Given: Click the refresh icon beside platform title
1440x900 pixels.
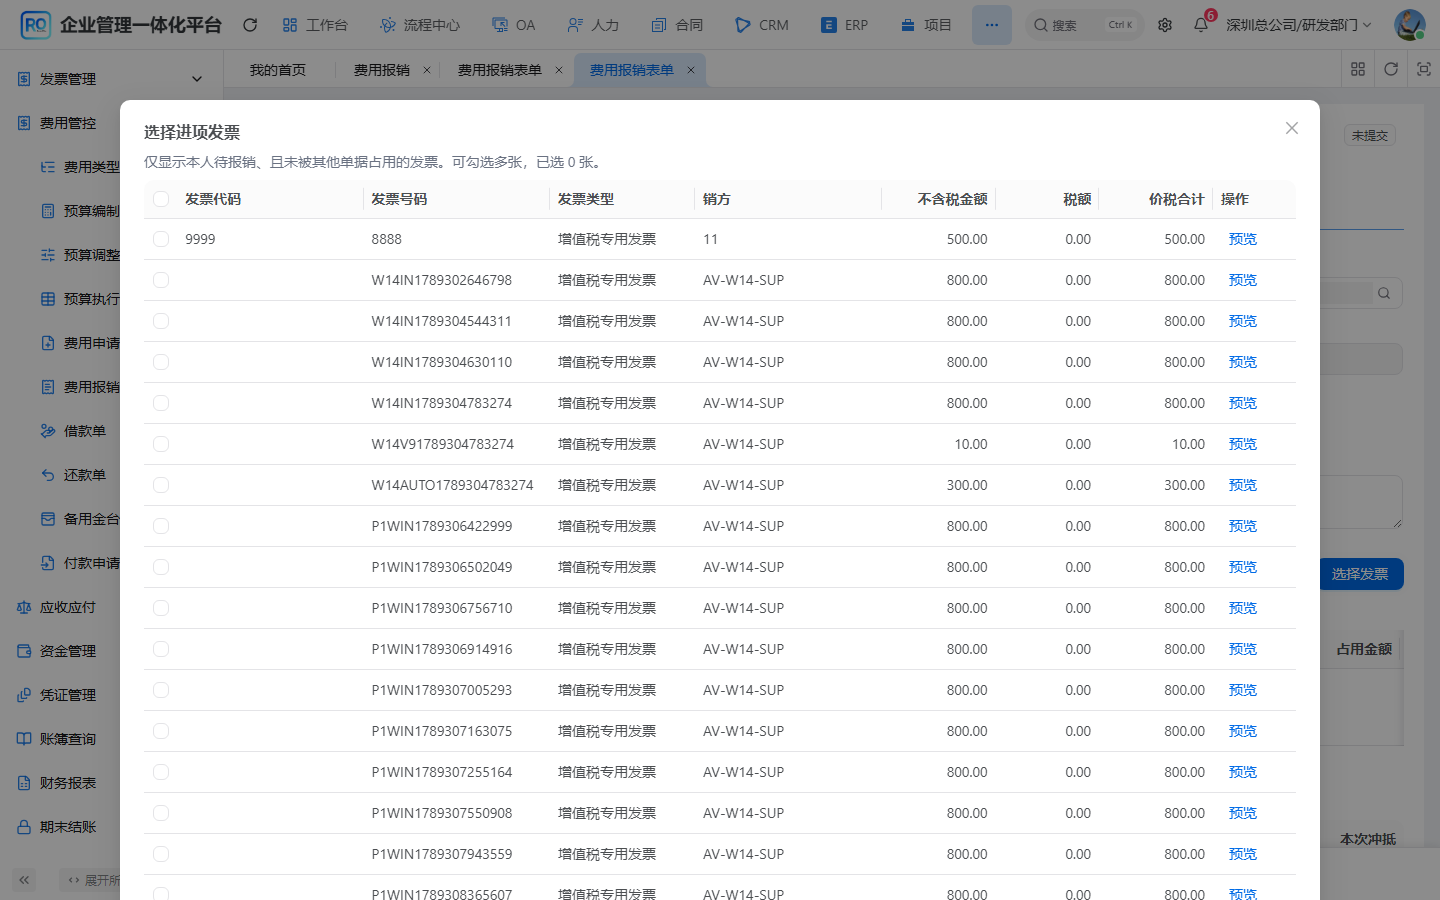Looking at the screenshot, I should pyautogui.click(x=250, y=25).
